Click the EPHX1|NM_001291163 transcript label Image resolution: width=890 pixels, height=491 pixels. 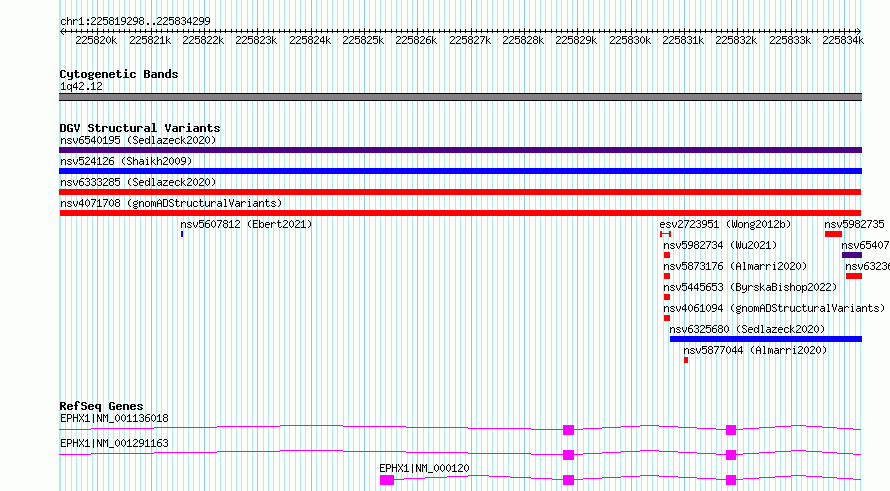tap(114, 443)
